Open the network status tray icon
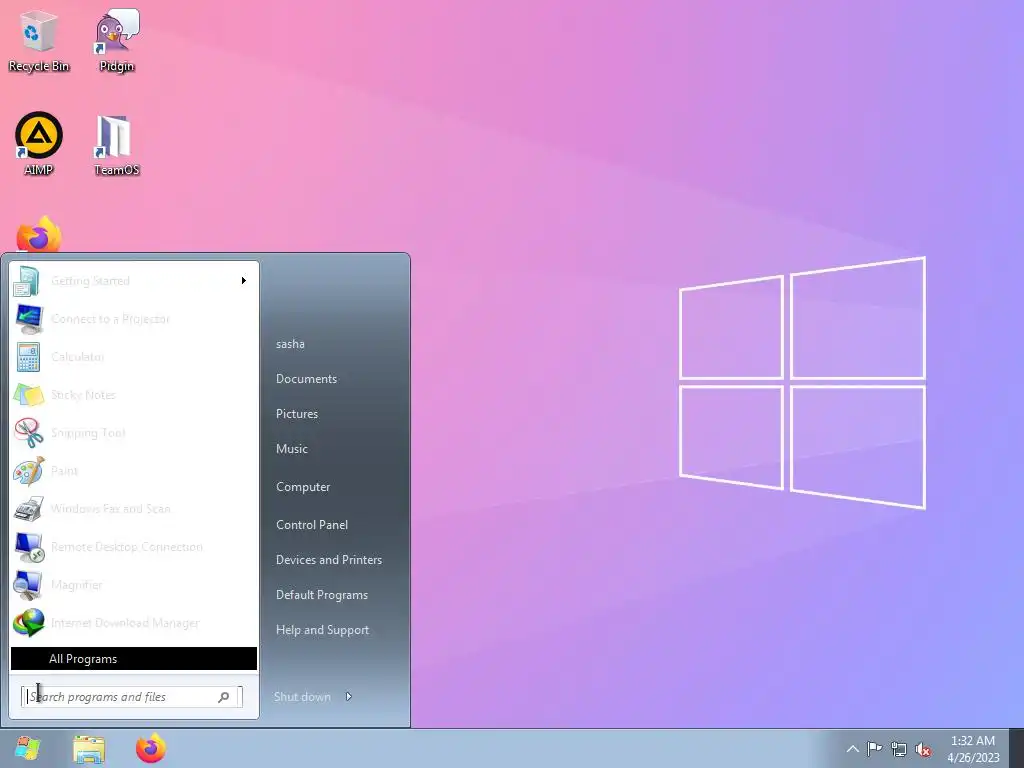1024x768 pixels. [899, 749]
